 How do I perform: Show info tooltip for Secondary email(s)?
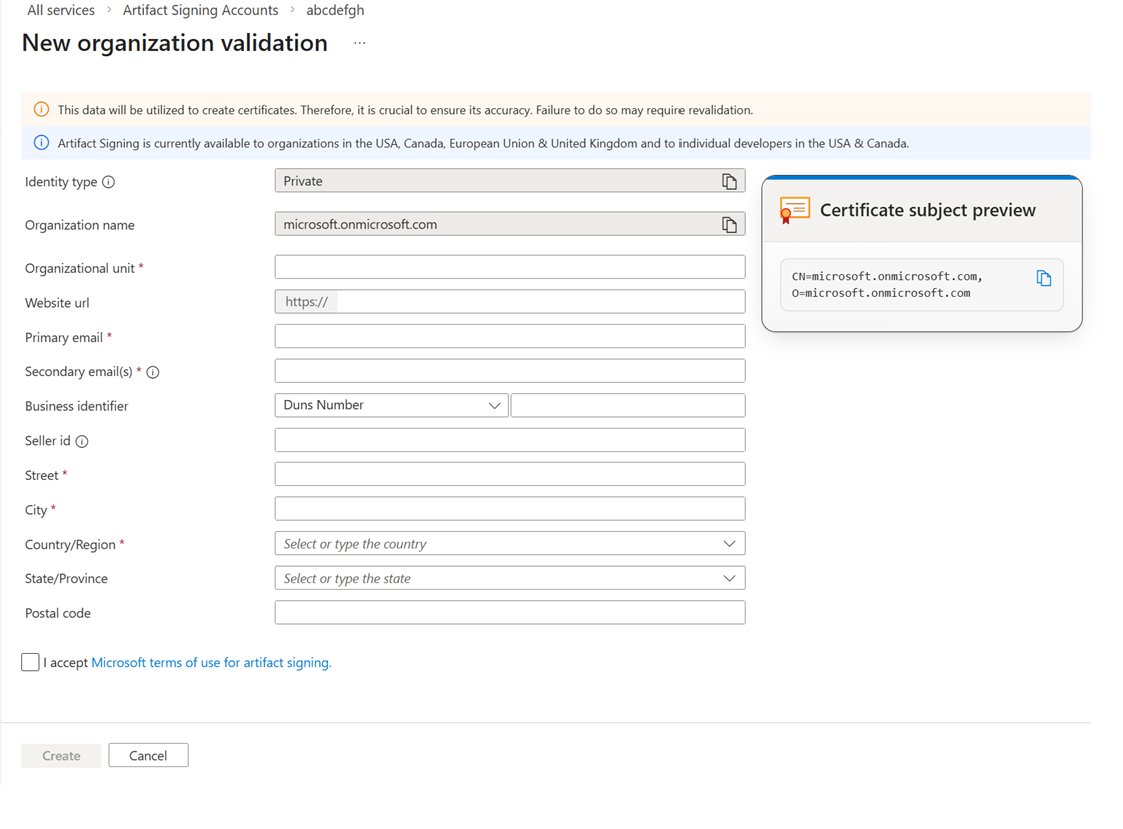click(x=153, y=372)
